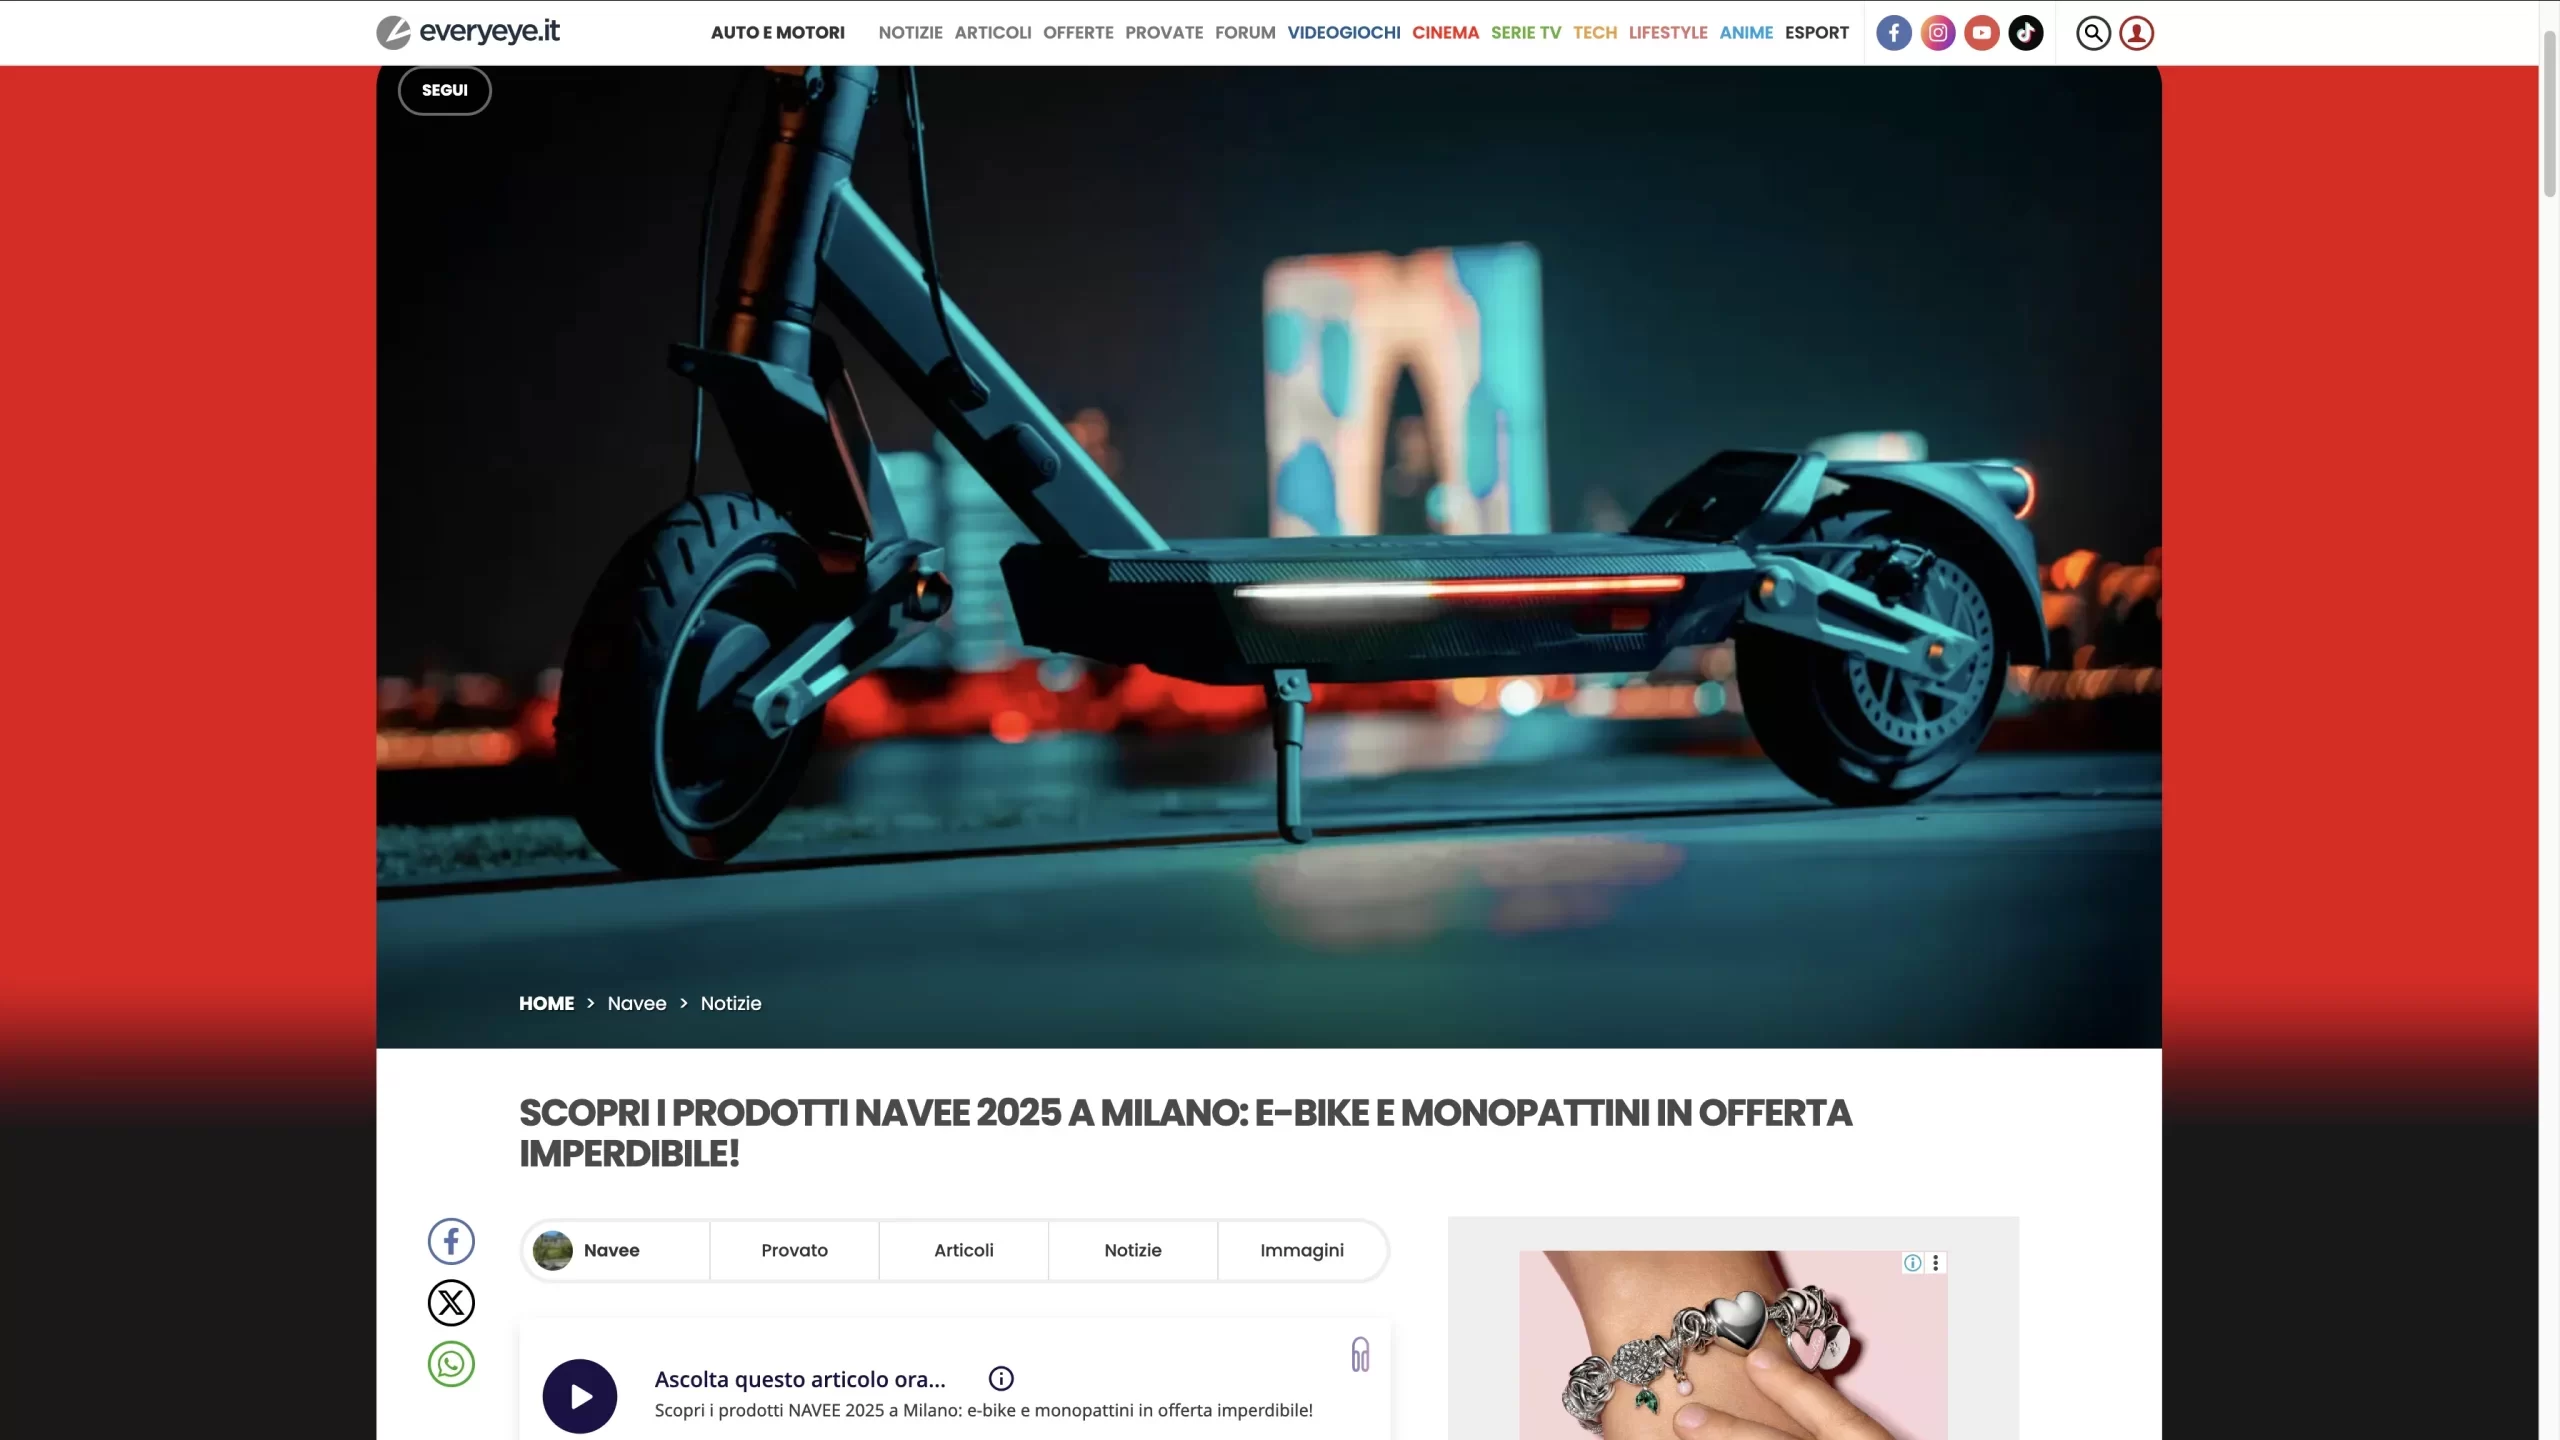Switch to the Notizie tab below headline
The height and width of the screenshot is (1440, 2560).
[x=1132, y=1250]
